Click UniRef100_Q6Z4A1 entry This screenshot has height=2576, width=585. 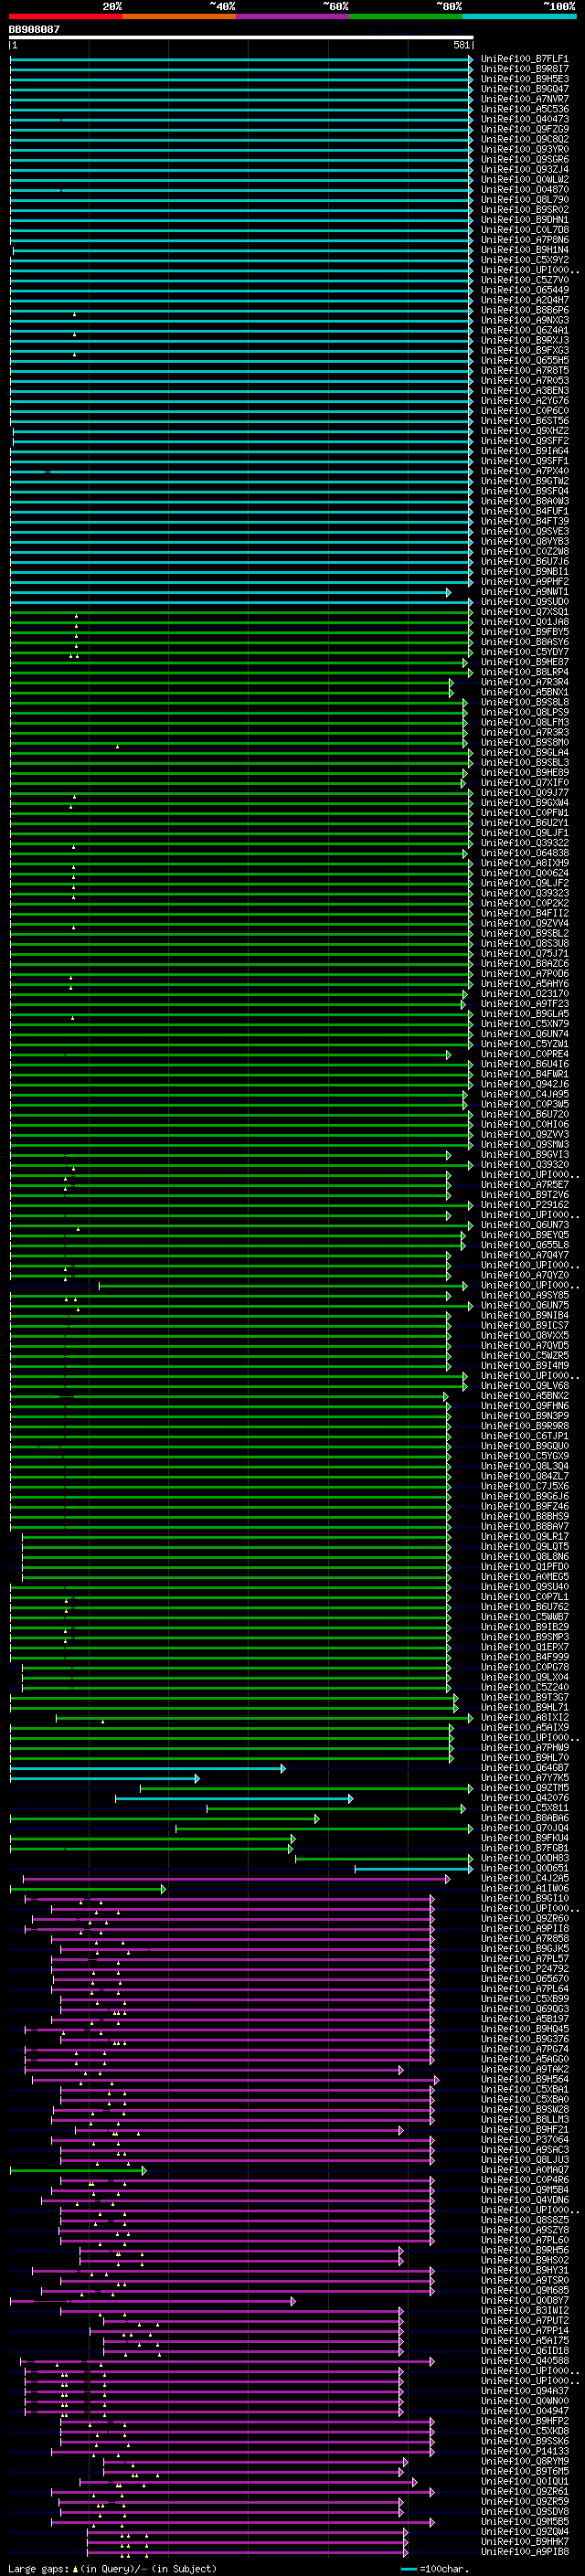525,330
